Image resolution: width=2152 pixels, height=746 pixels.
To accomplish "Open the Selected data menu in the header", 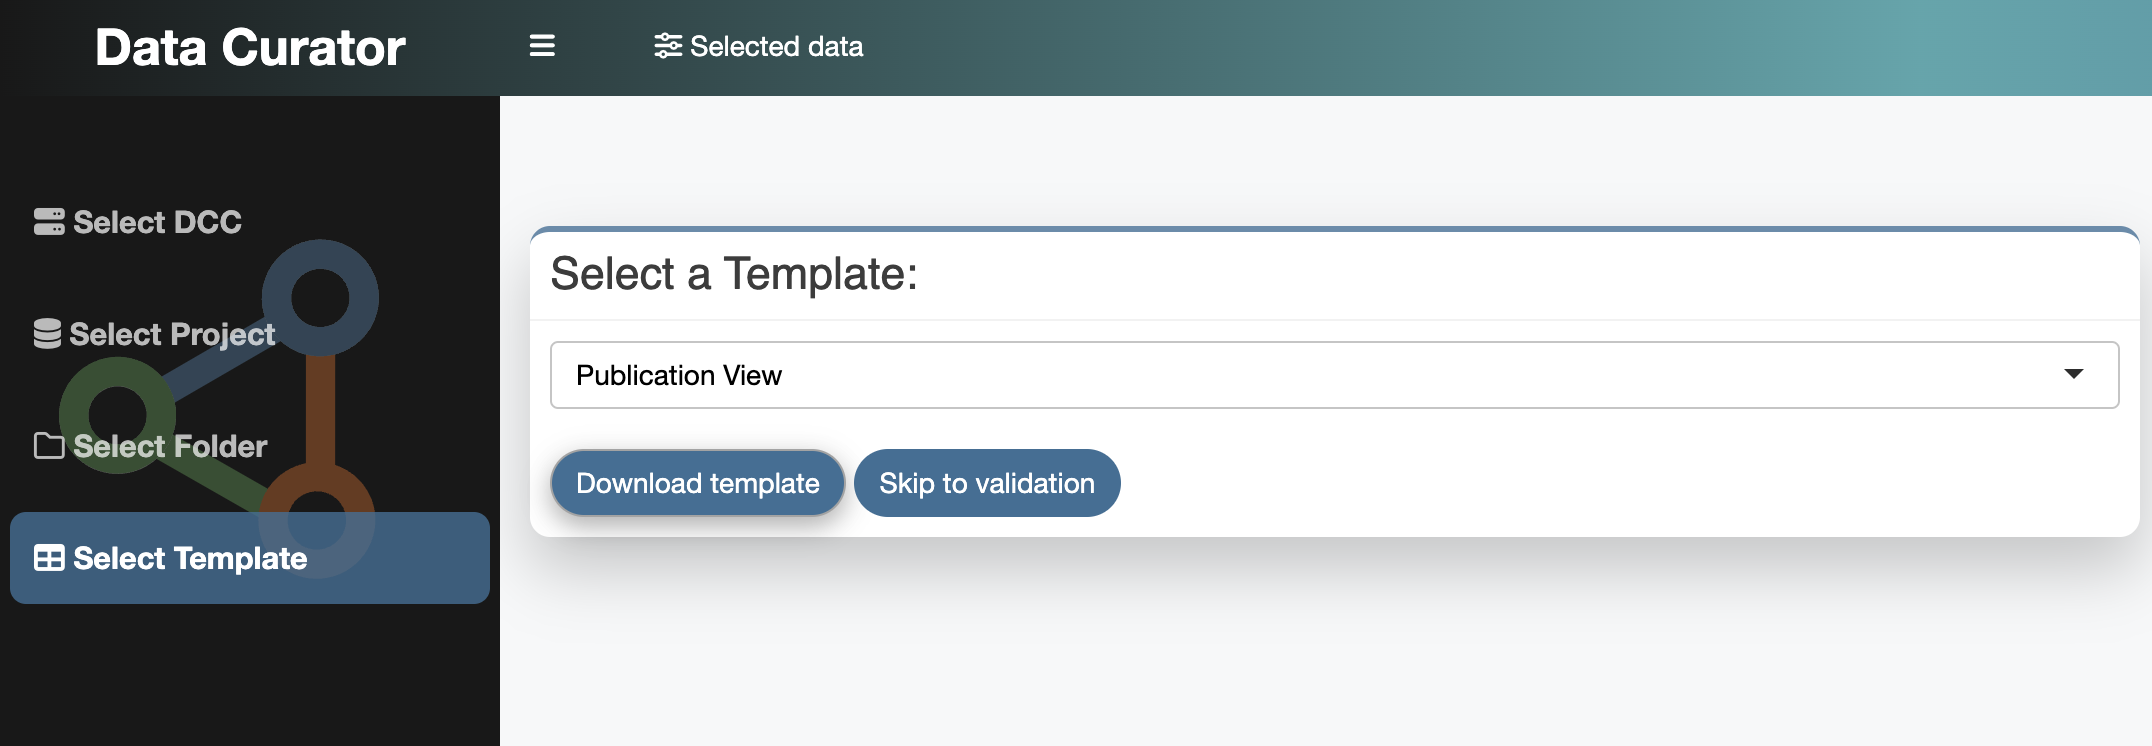I will click(x=759, y=46).
